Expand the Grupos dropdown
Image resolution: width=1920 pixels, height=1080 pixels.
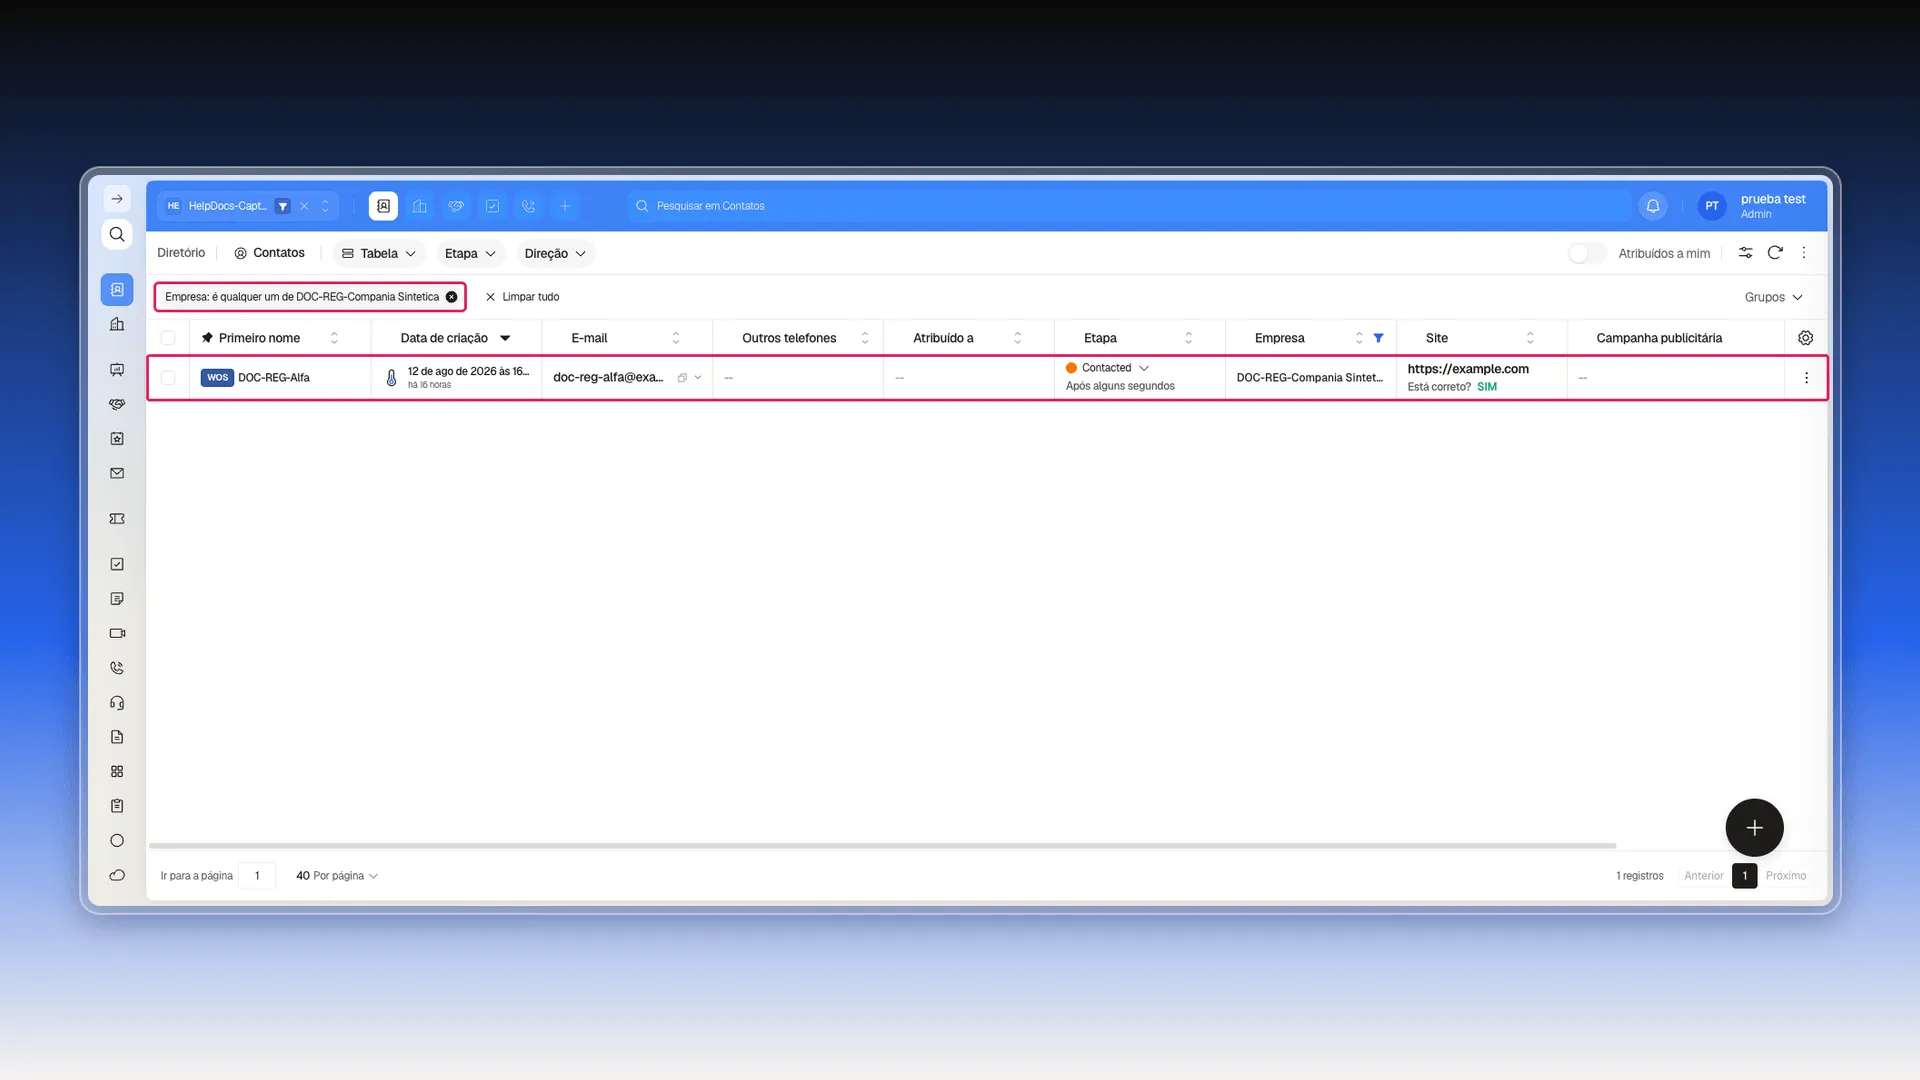click(1773, 297)
